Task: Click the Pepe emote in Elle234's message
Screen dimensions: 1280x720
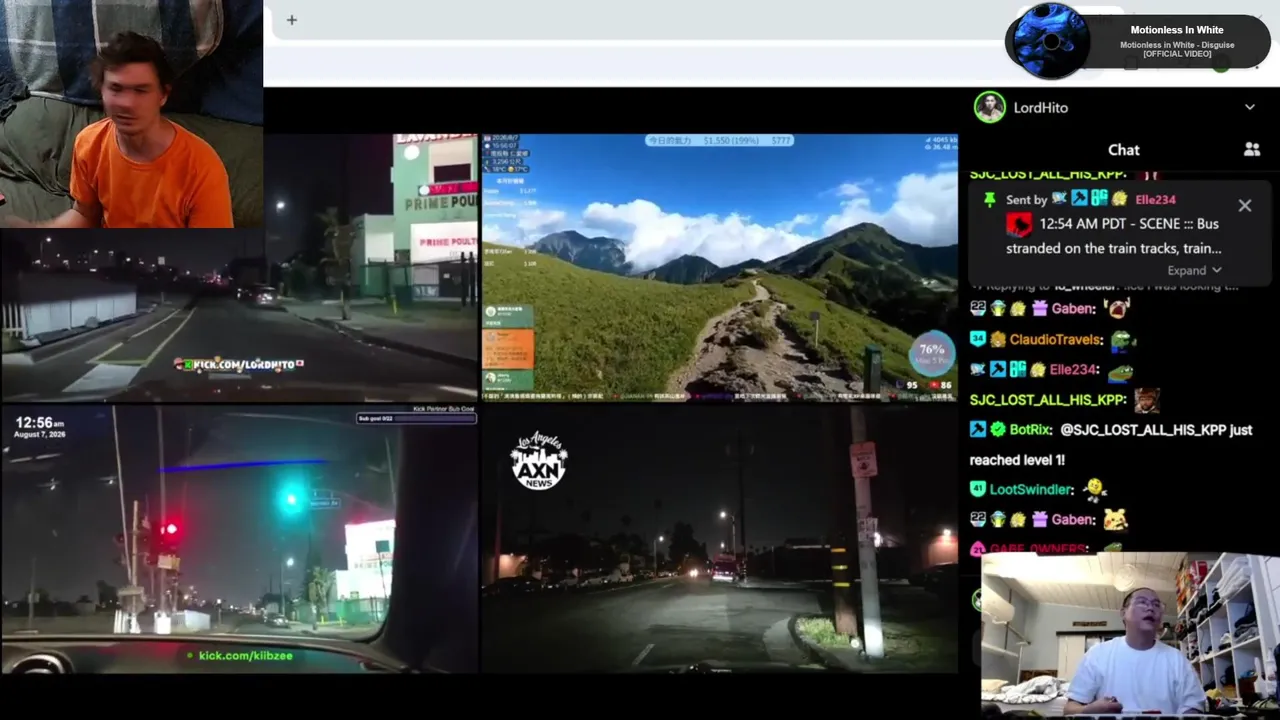Action: 1119,372
